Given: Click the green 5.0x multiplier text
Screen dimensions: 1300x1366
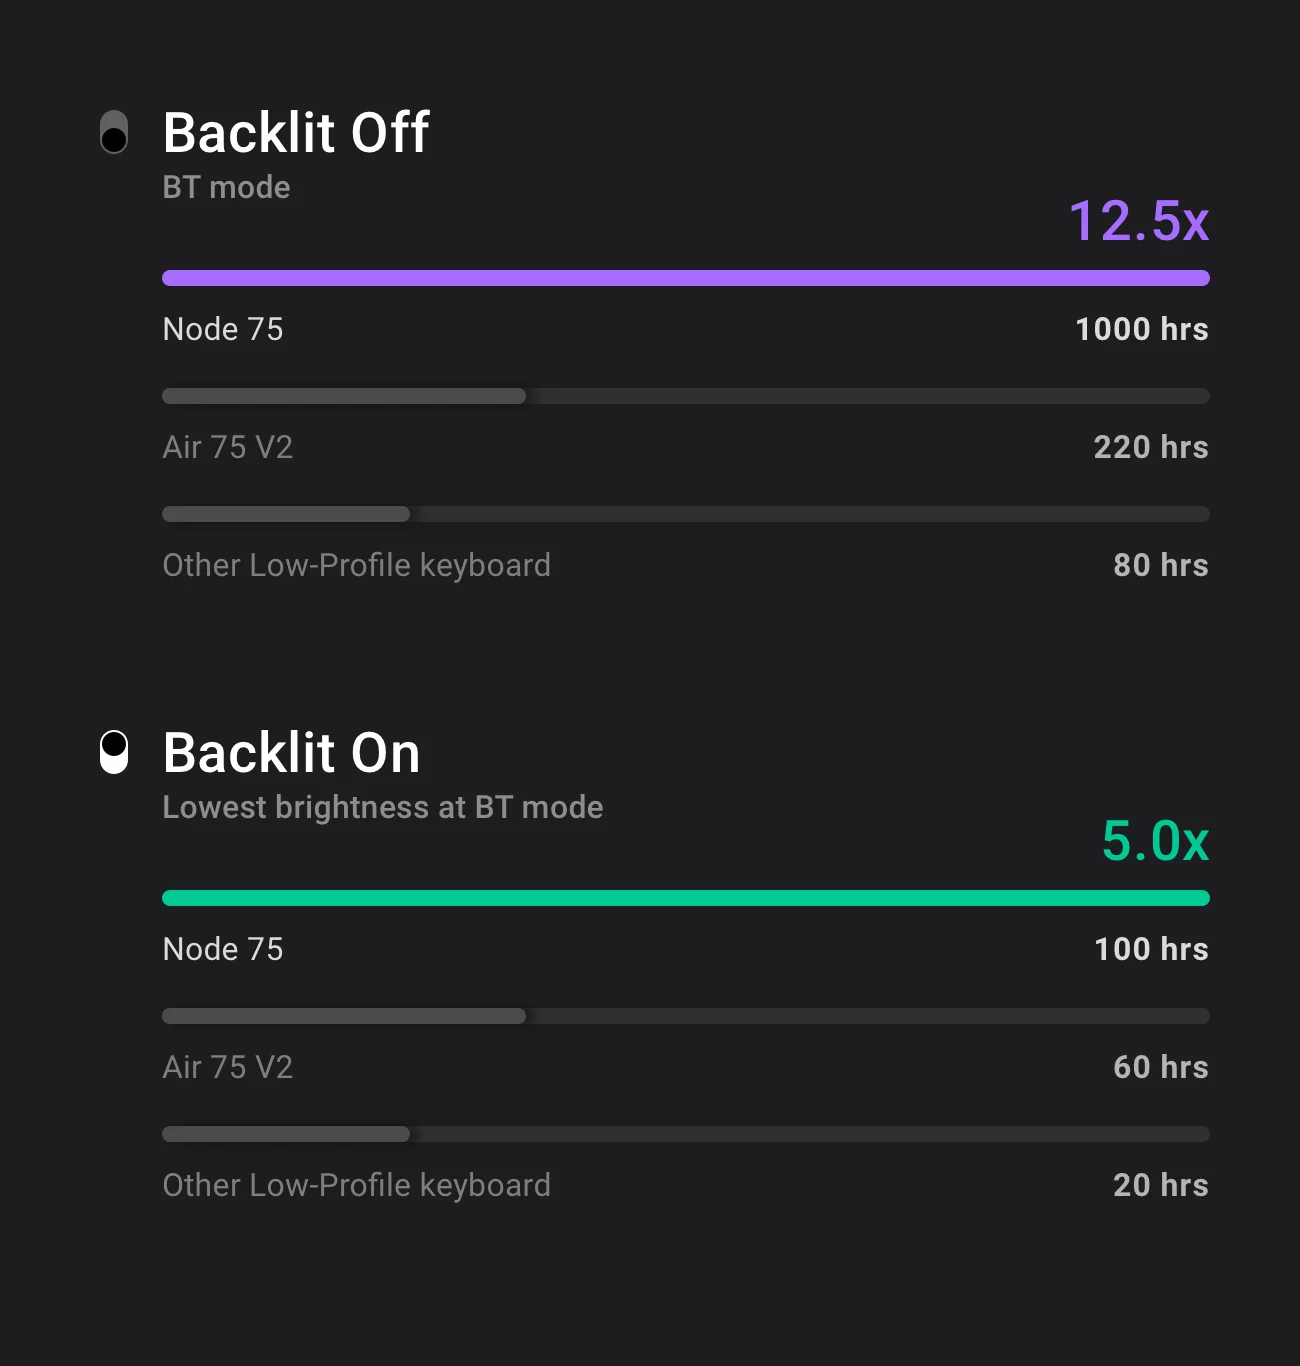Looking at the screenshot, I should coord(1155,840).
